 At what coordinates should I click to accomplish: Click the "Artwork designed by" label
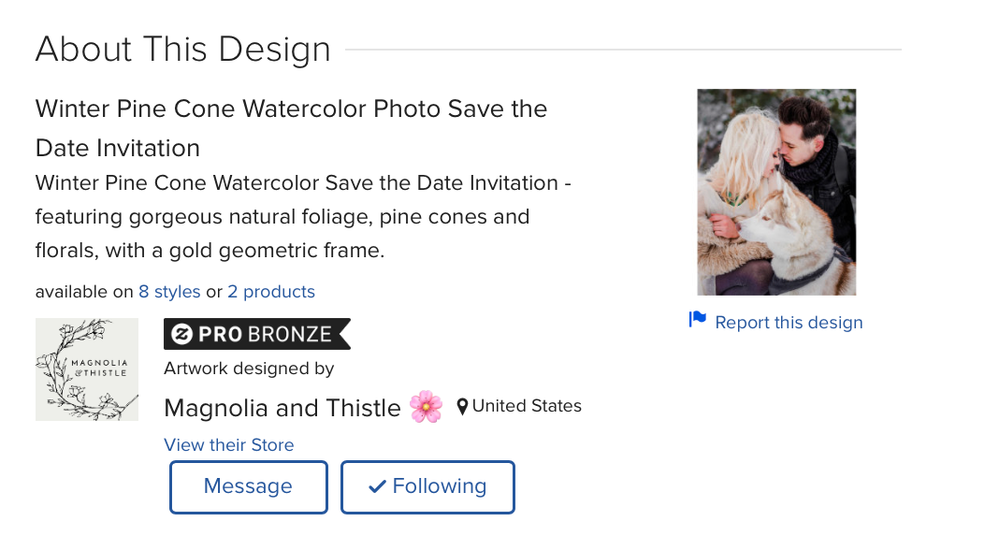[249, 368]
